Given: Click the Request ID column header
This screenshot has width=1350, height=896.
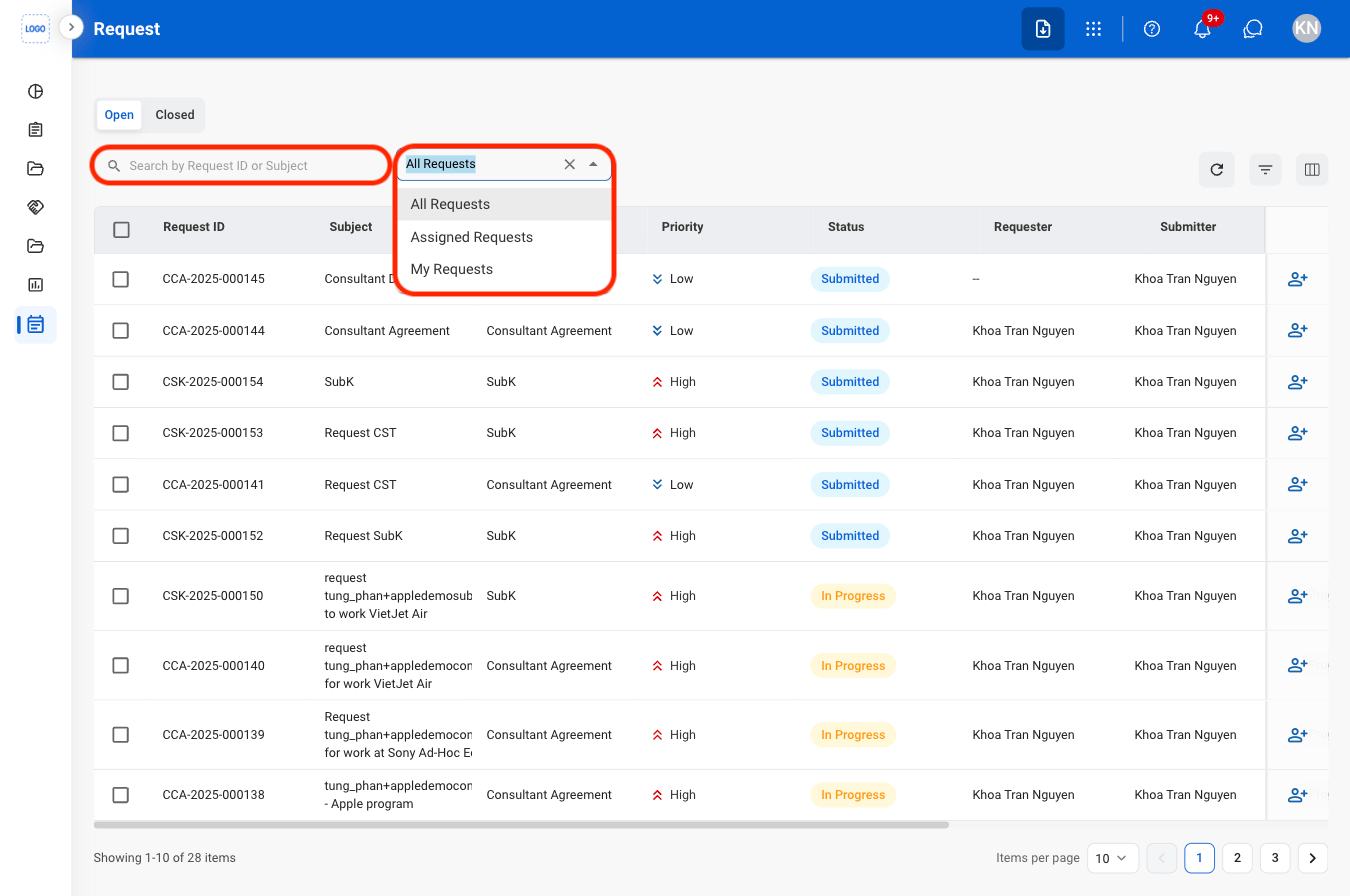Looking at the screenshot, I should [x=194, y=227].
